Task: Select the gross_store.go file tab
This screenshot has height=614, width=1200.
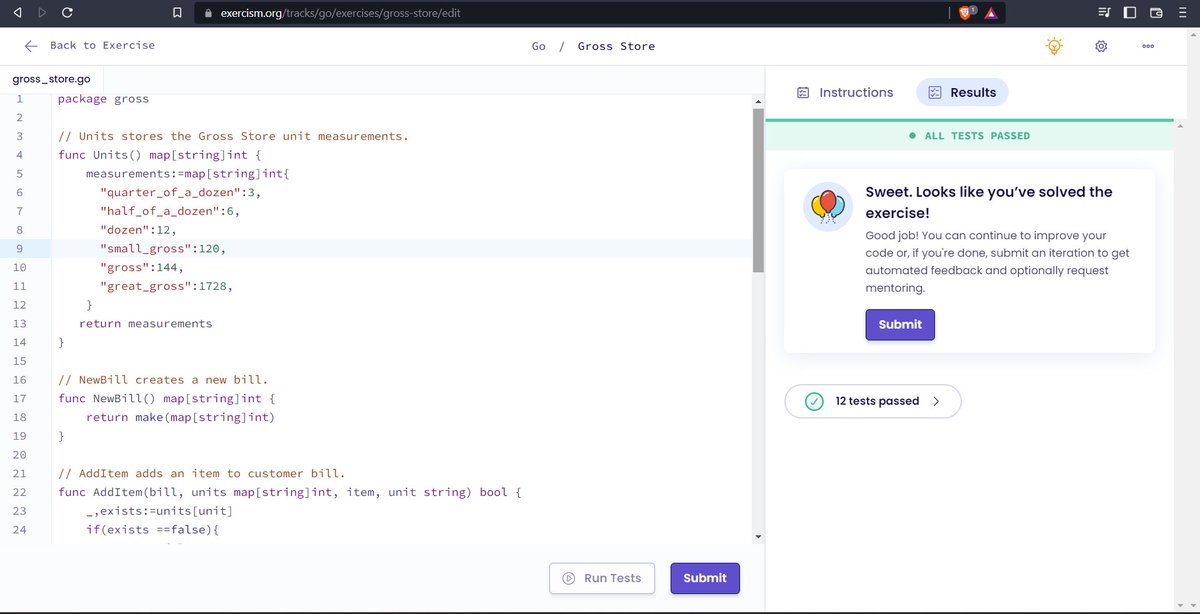Action: 51,79
